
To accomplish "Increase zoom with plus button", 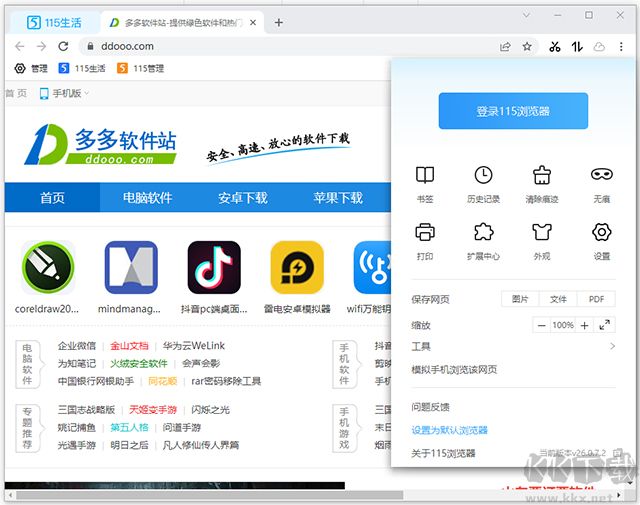I will [584, 325].
